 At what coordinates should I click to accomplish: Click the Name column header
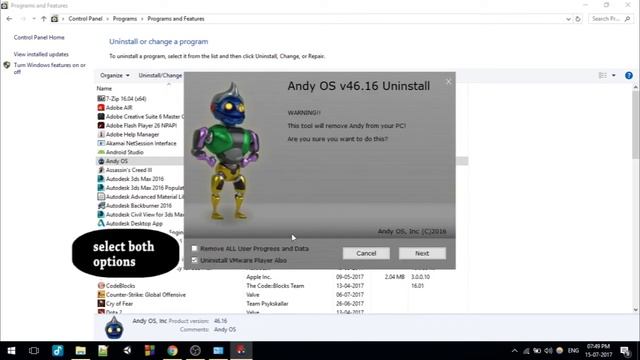tap(104, 88)
